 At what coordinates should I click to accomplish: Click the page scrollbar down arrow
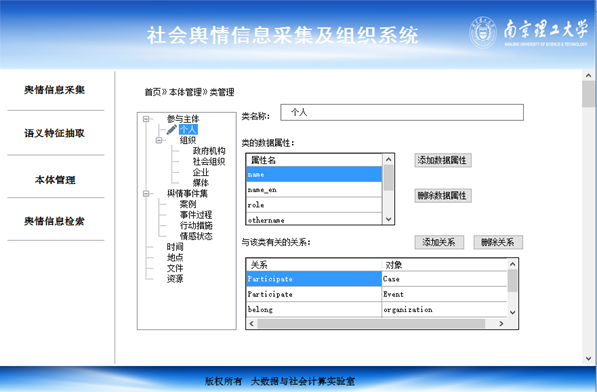(589, 359)
